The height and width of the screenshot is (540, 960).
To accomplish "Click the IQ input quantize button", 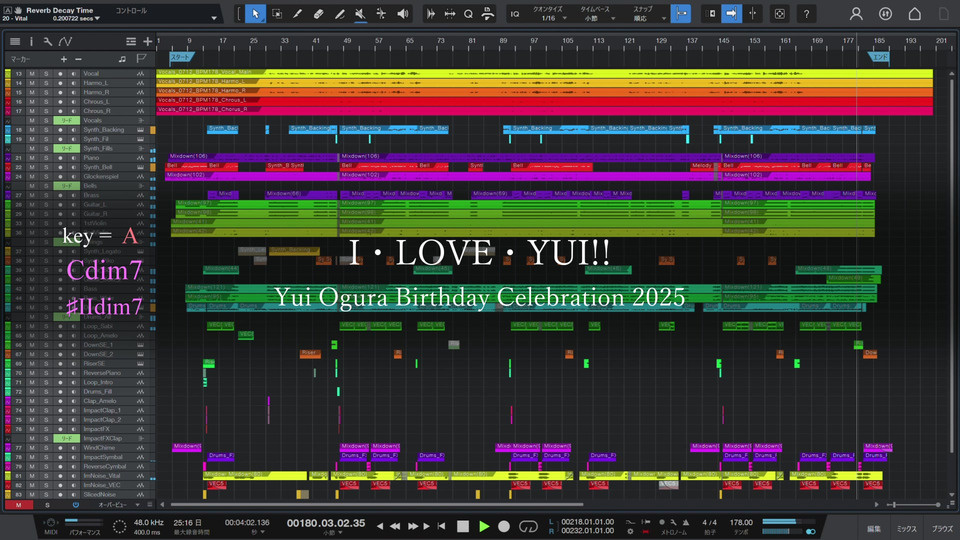I will (515, 14).
